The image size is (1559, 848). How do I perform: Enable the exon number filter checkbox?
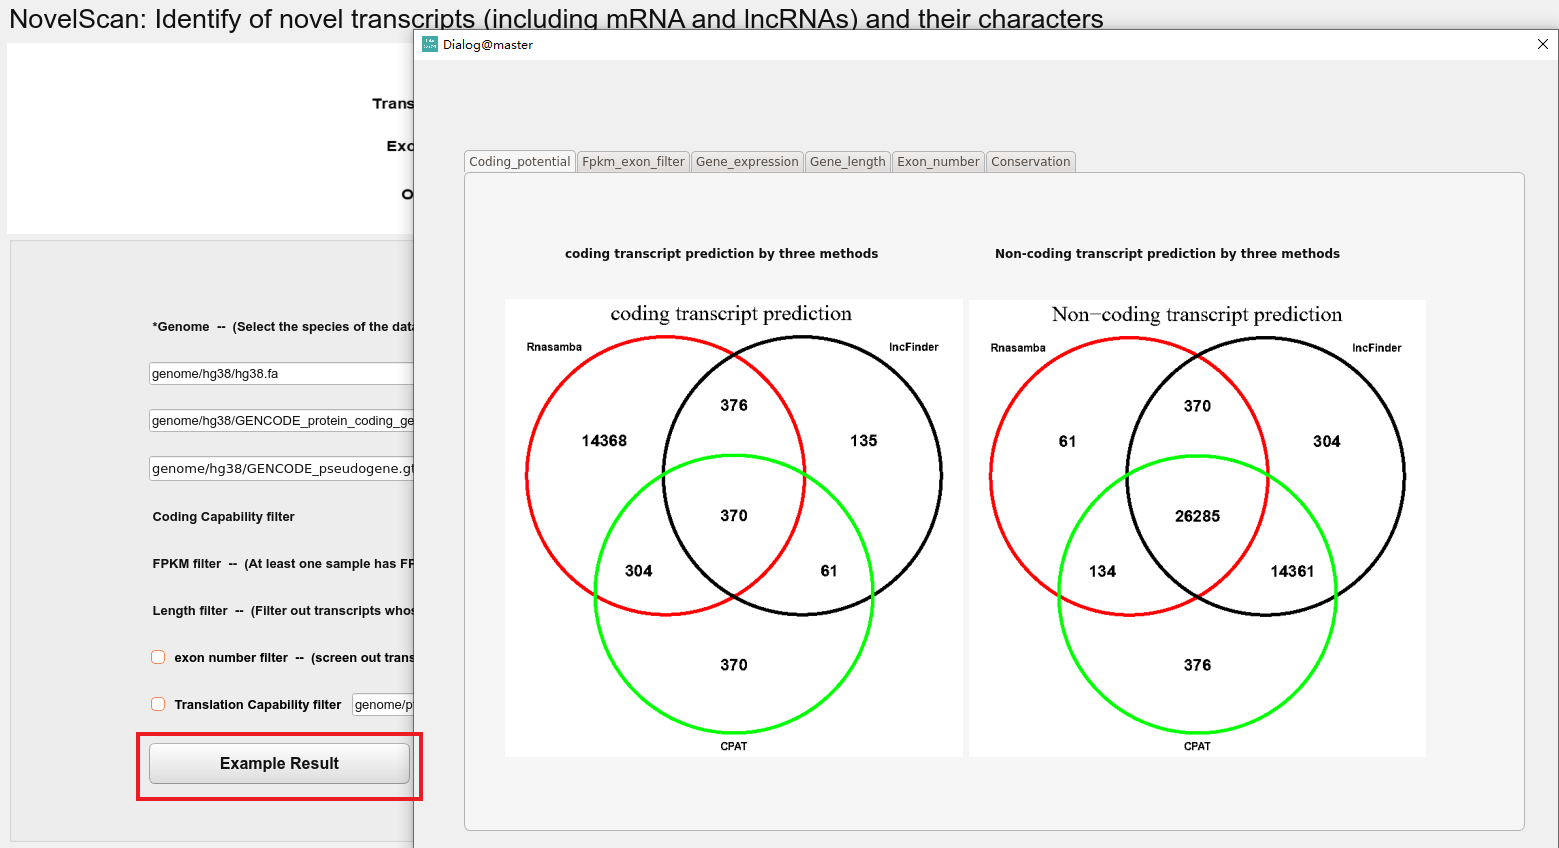point(158,657)
